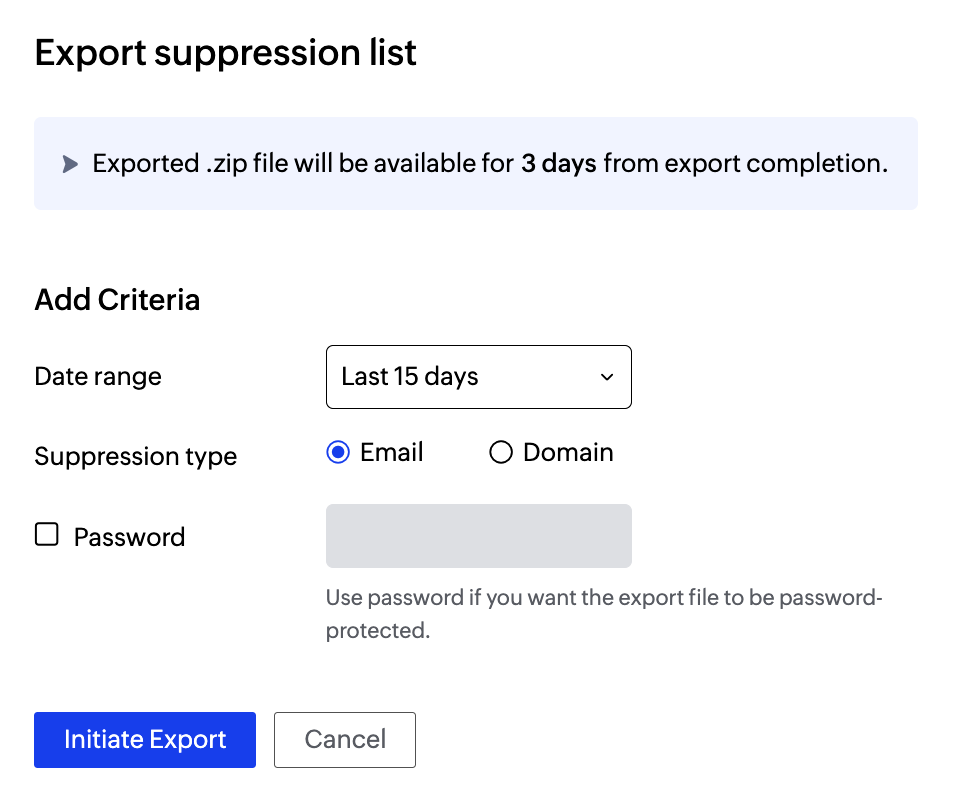
Task: Click the "Add Criteria" section heading
Action: [117, 300]
